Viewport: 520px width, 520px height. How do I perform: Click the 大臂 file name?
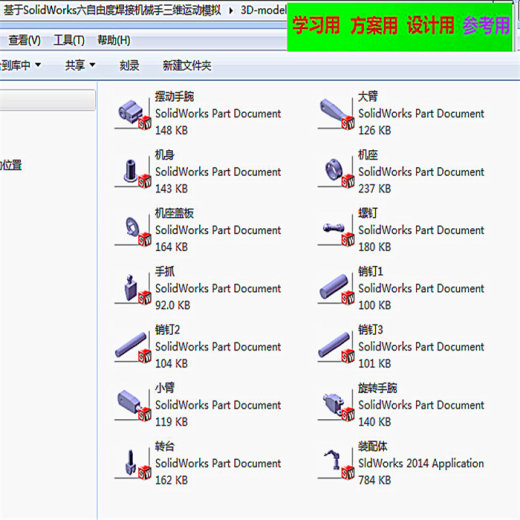click(368, 97)
